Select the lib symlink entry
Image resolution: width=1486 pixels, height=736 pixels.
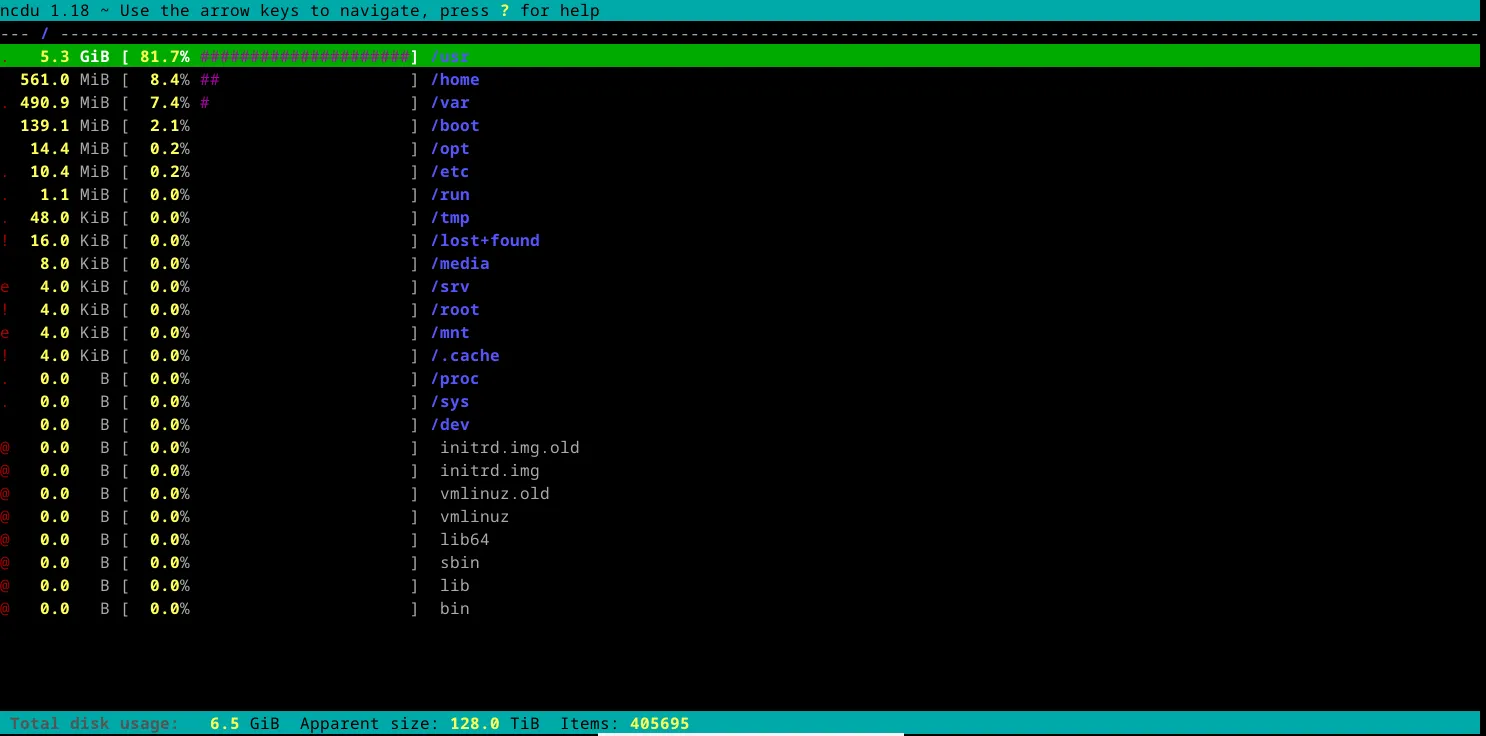(455, 586)
